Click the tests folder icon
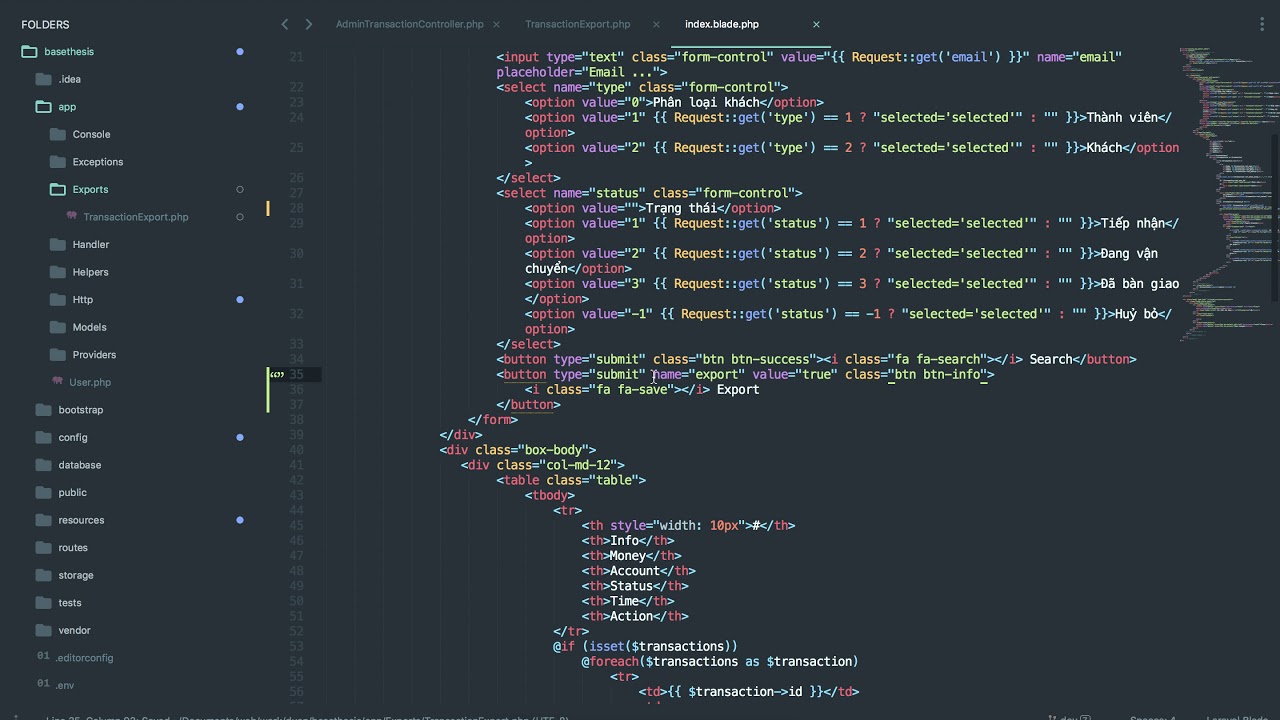This screenshot has height=720, width=1280. pyautogui.click(x=43, y=603)
